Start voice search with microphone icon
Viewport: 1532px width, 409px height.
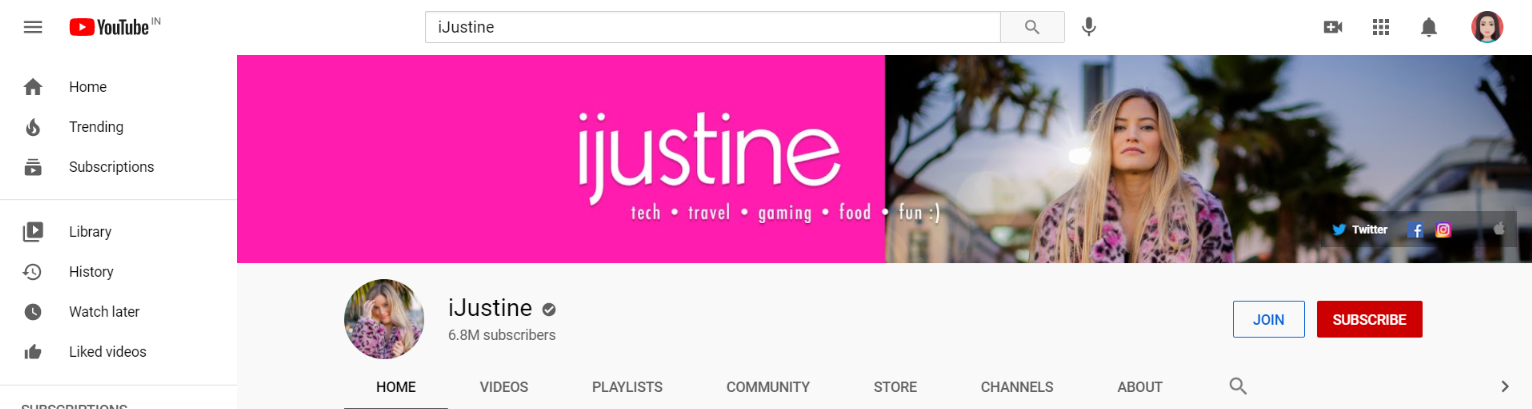click(x=1089, y=27)
